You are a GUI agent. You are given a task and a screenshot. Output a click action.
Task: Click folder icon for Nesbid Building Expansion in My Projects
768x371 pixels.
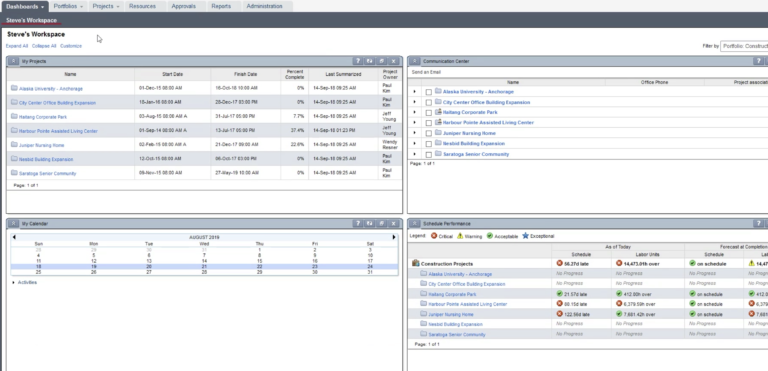click(x=14, y=159)
